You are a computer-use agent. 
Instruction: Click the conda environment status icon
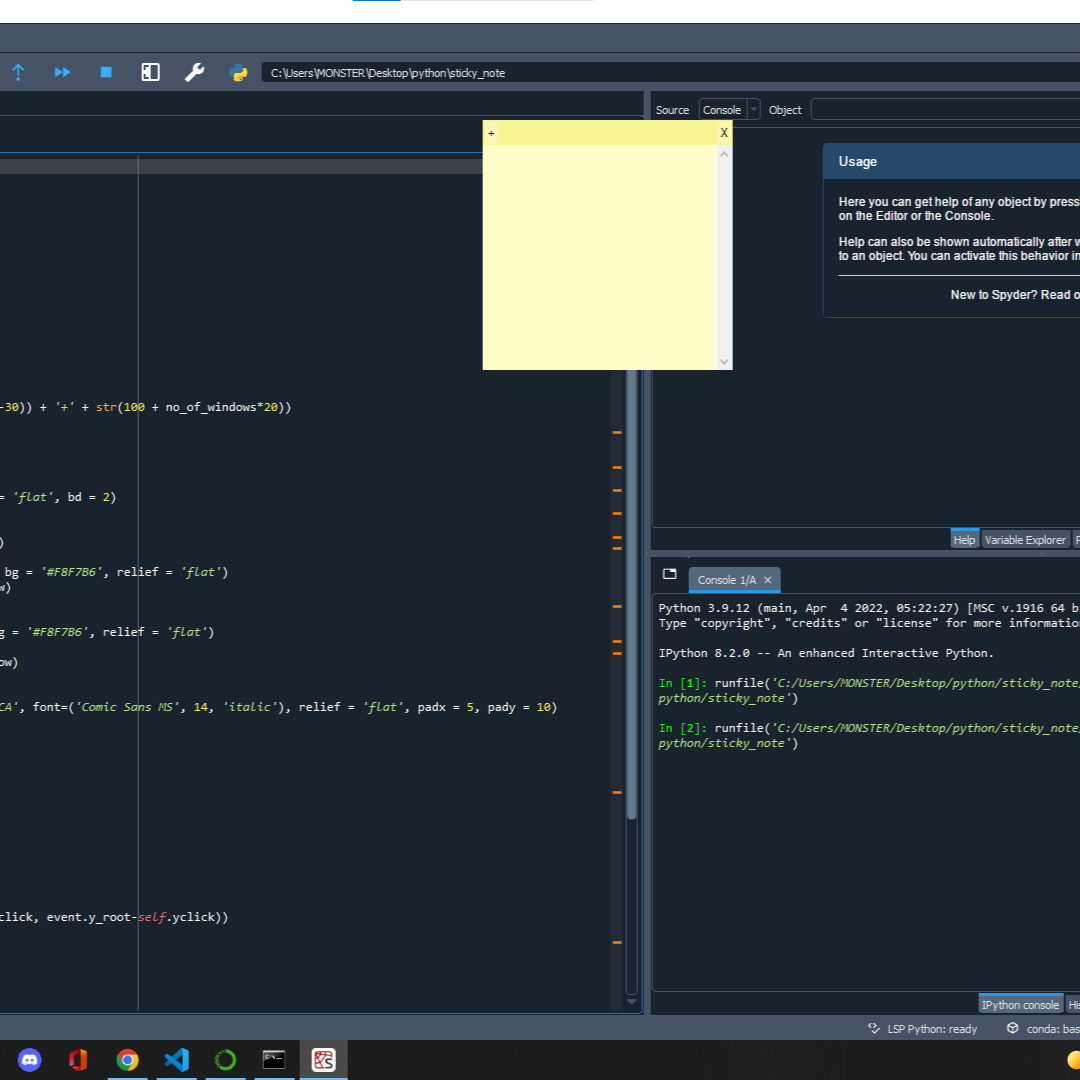pos(1012,1028)
